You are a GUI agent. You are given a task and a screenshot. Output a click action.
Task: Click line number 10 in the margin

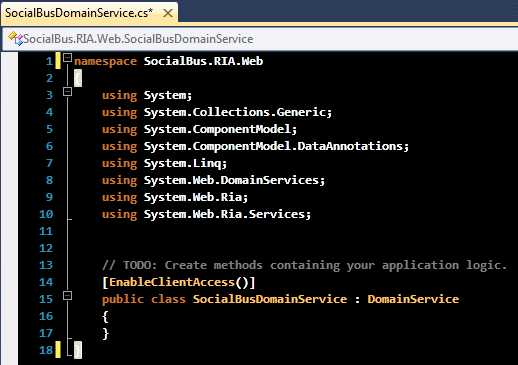[46, 214]
